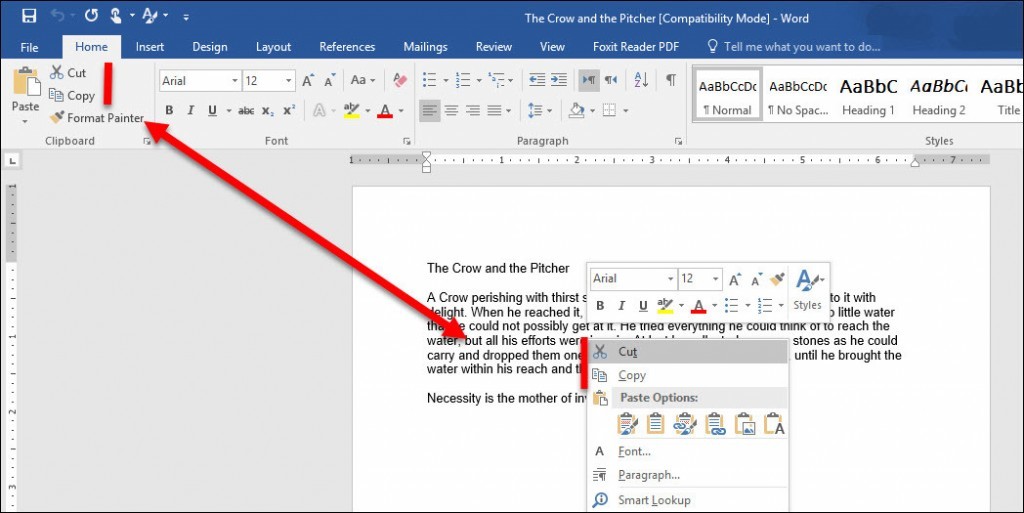Click the Save icon in title bar
This screenshot has height=513, width=1024.
29,16
